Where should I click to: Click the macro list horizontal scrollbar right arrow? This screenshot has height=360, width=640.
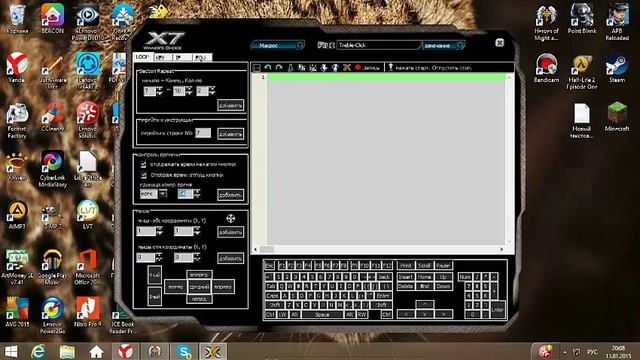pos(502,249)
